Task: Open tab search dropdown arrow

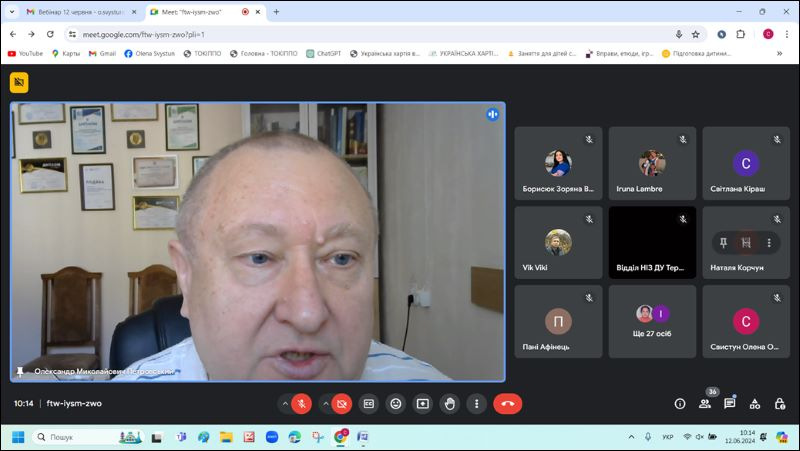Action: [12, 12]
